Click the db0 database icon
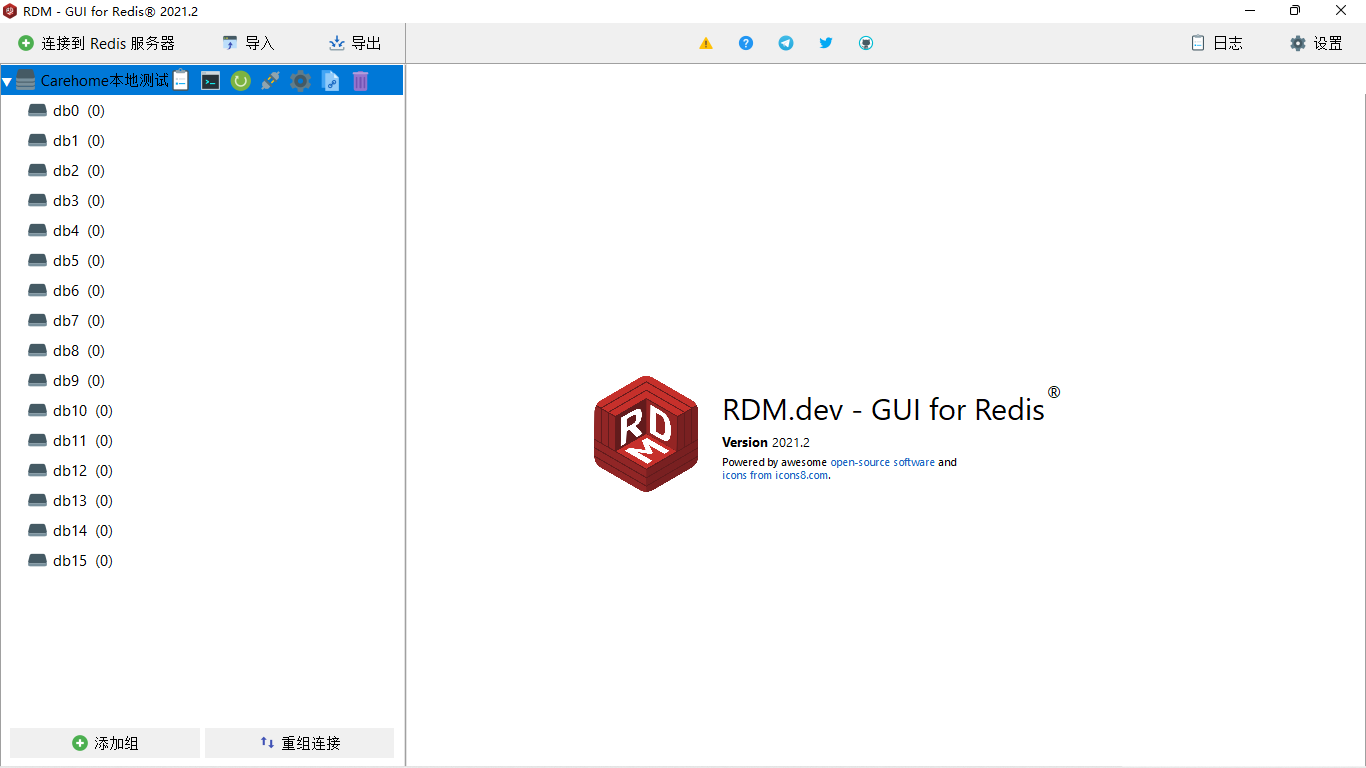The width and height of the screenshot is (1366, 768). point(38,111)
